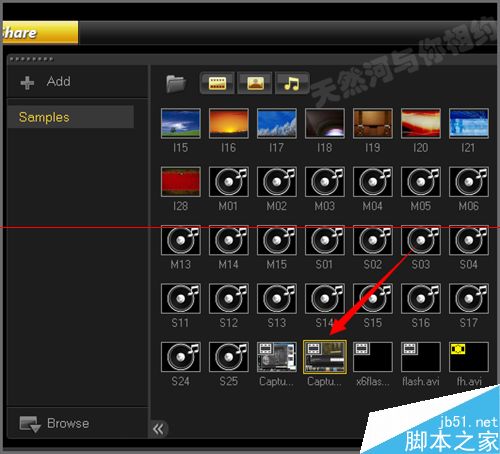The height and width of the screenshot is (454, 500).
Task: Click the Add plus icon
Action: point(27,83)
